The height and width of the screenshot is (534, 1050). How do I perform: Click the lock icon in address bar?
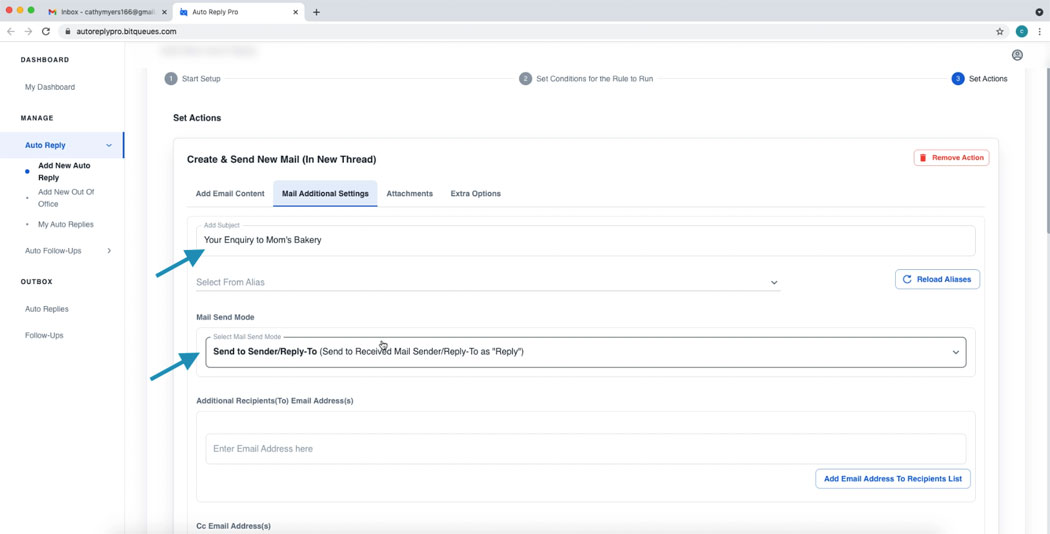click(x=68, y=31)
